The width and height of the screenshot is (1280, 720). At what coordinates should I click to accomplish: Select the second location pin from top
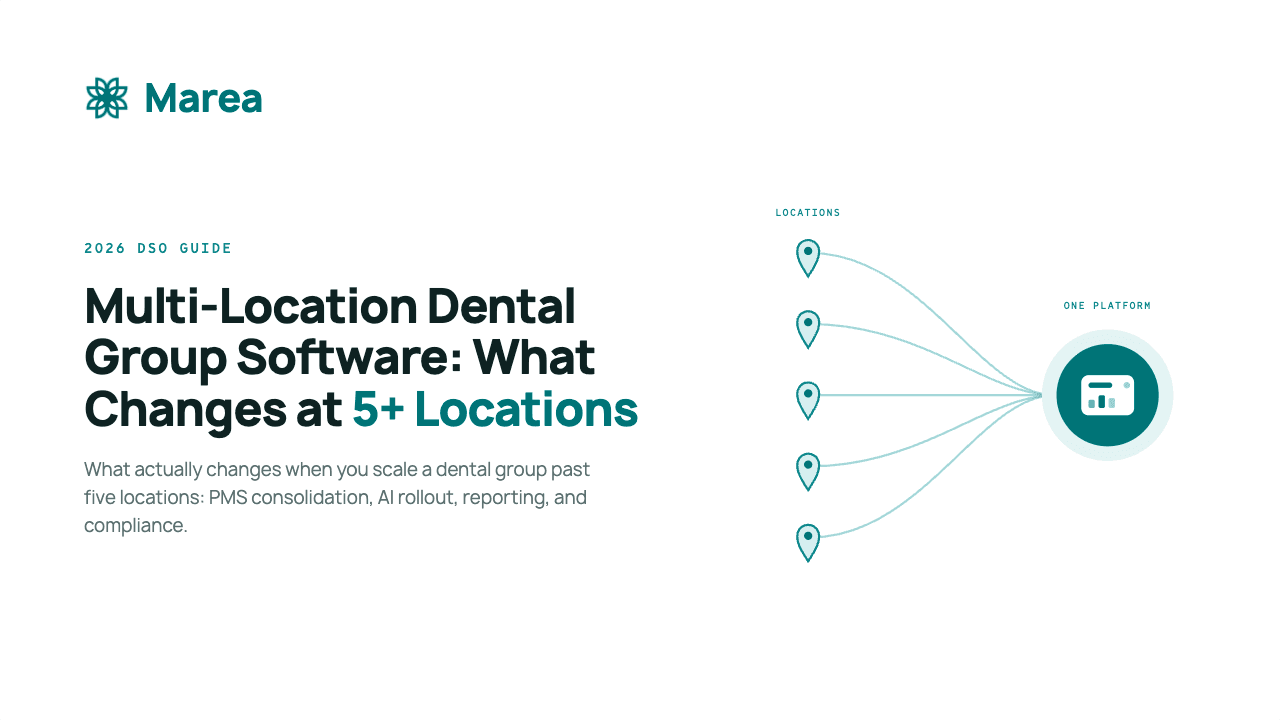tap(808, 329)
